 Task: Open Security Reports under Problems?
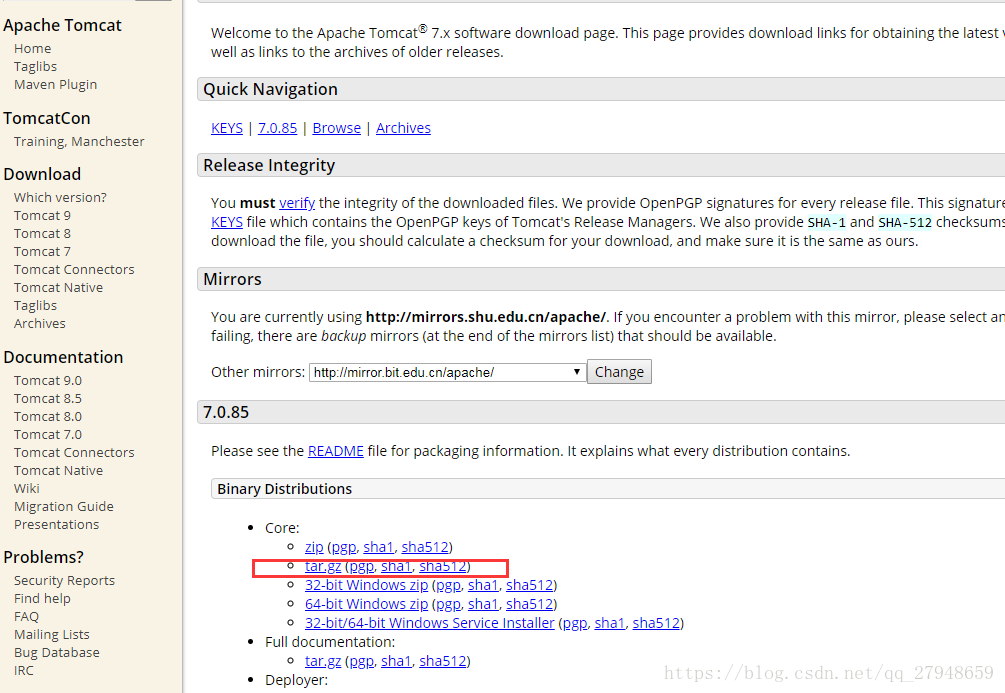pyautogui.click(x=64, y=581)
